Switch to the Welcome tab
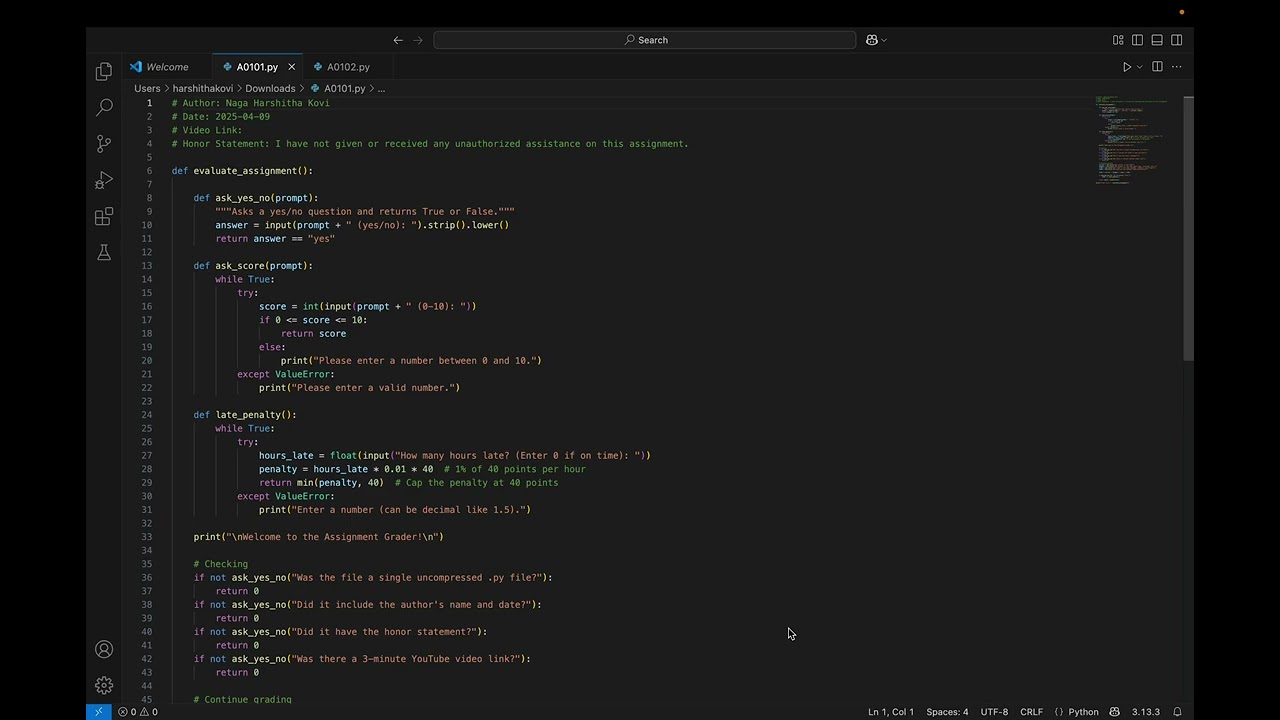The image size is (1280, 720). coord(167,67)
